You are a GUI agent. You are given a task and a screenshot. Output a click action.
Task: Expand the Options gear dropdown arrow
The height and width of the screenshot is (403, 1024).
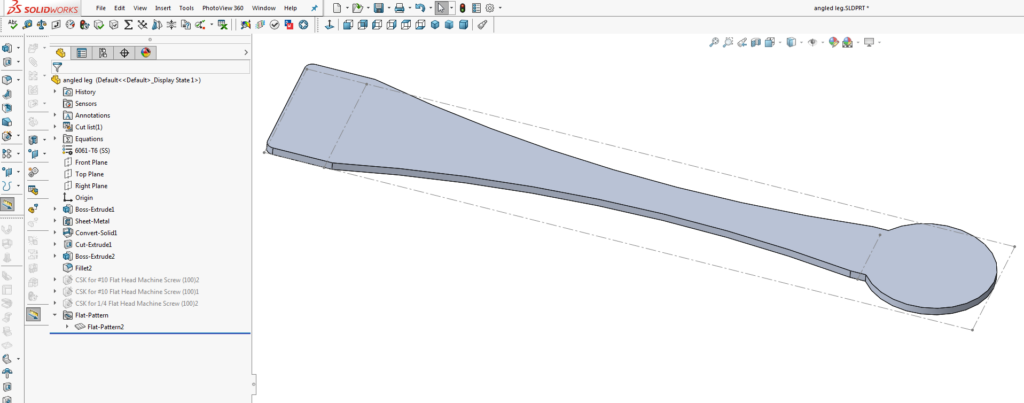point(500,8)
